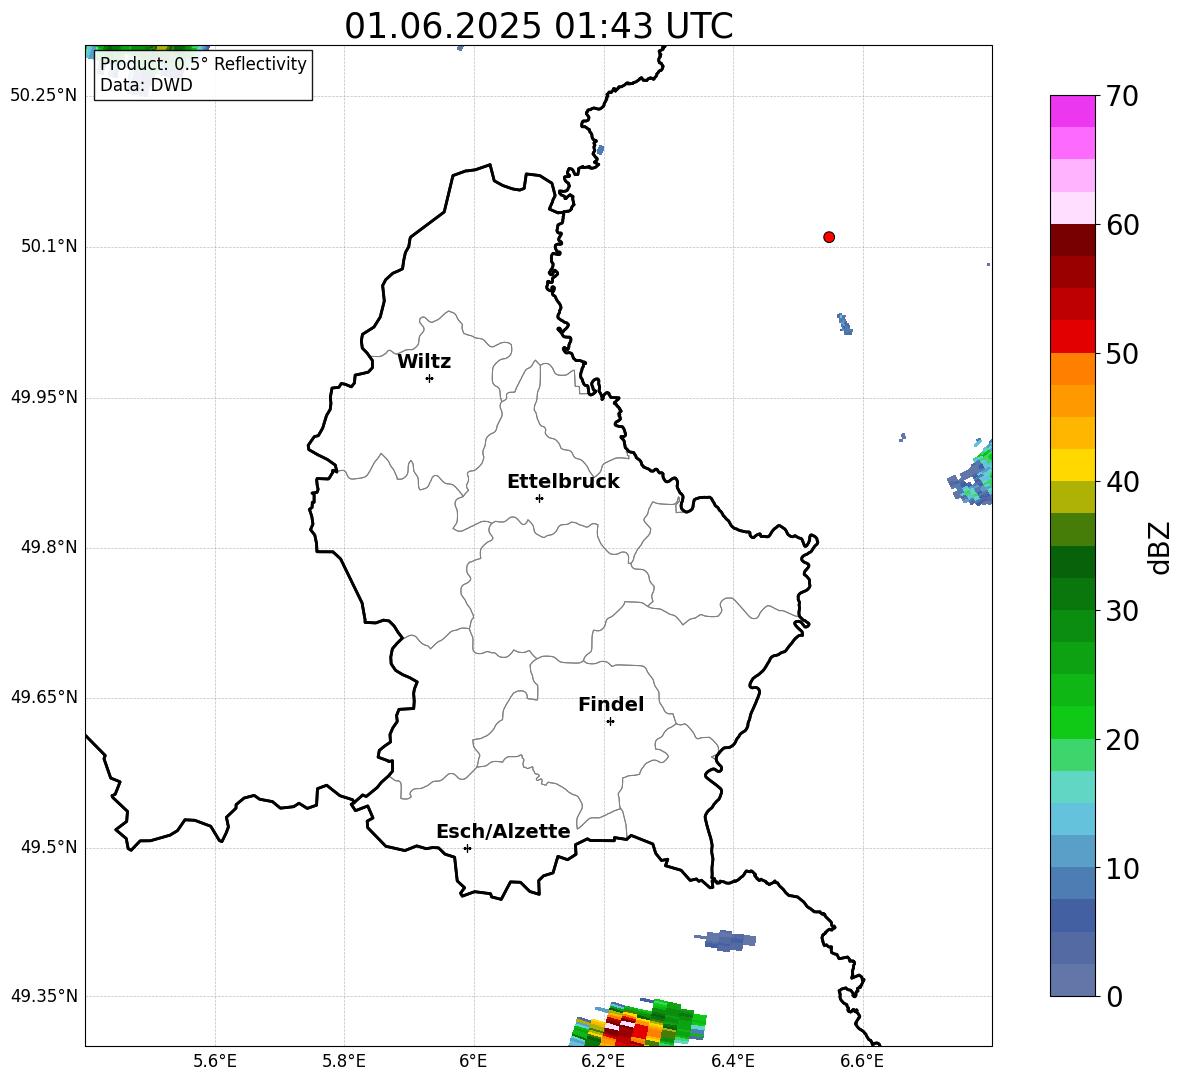Click the 6°E longitude label
Screen dimensions: 1184x1081
click(x=473, y=1061)
